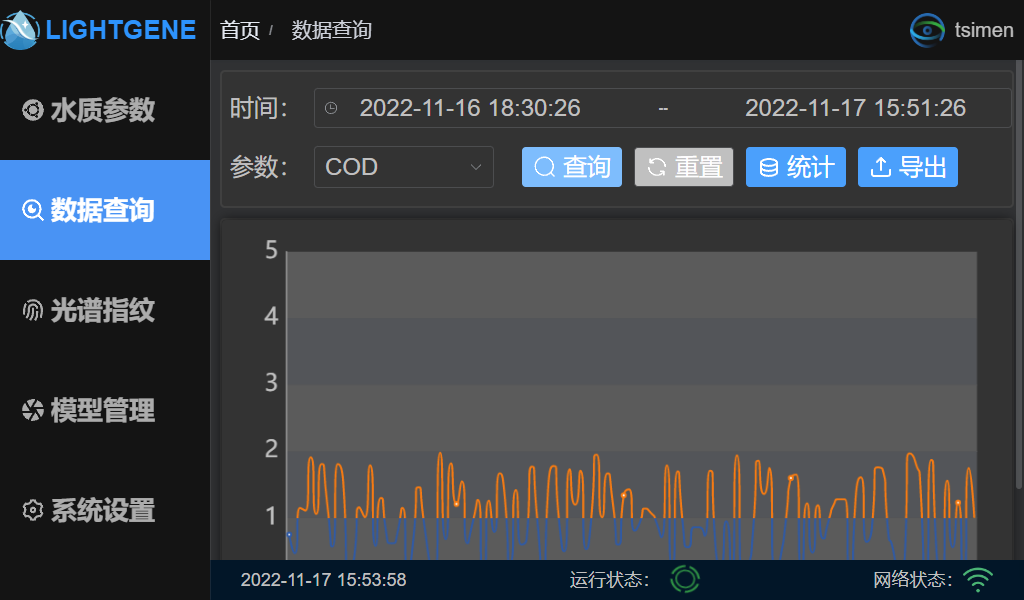Click the 导出 export button
Image resolution: width=1024 pixels, height=600 pixels.
click(x=908, y=167)
